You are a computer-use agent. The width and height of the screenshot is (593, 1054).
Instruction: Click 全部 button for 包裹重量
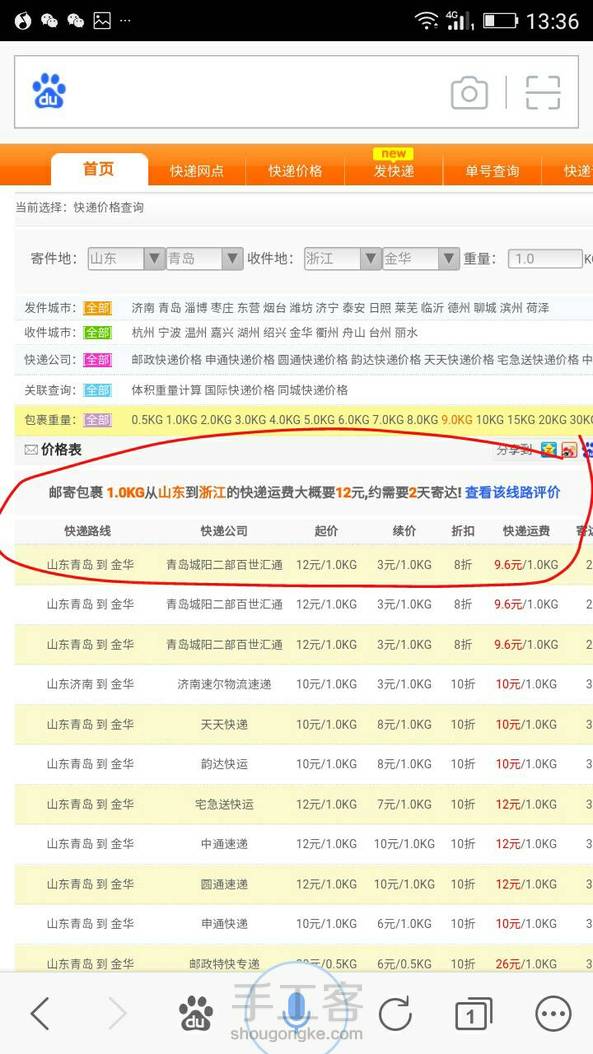(x=97, y=420)
